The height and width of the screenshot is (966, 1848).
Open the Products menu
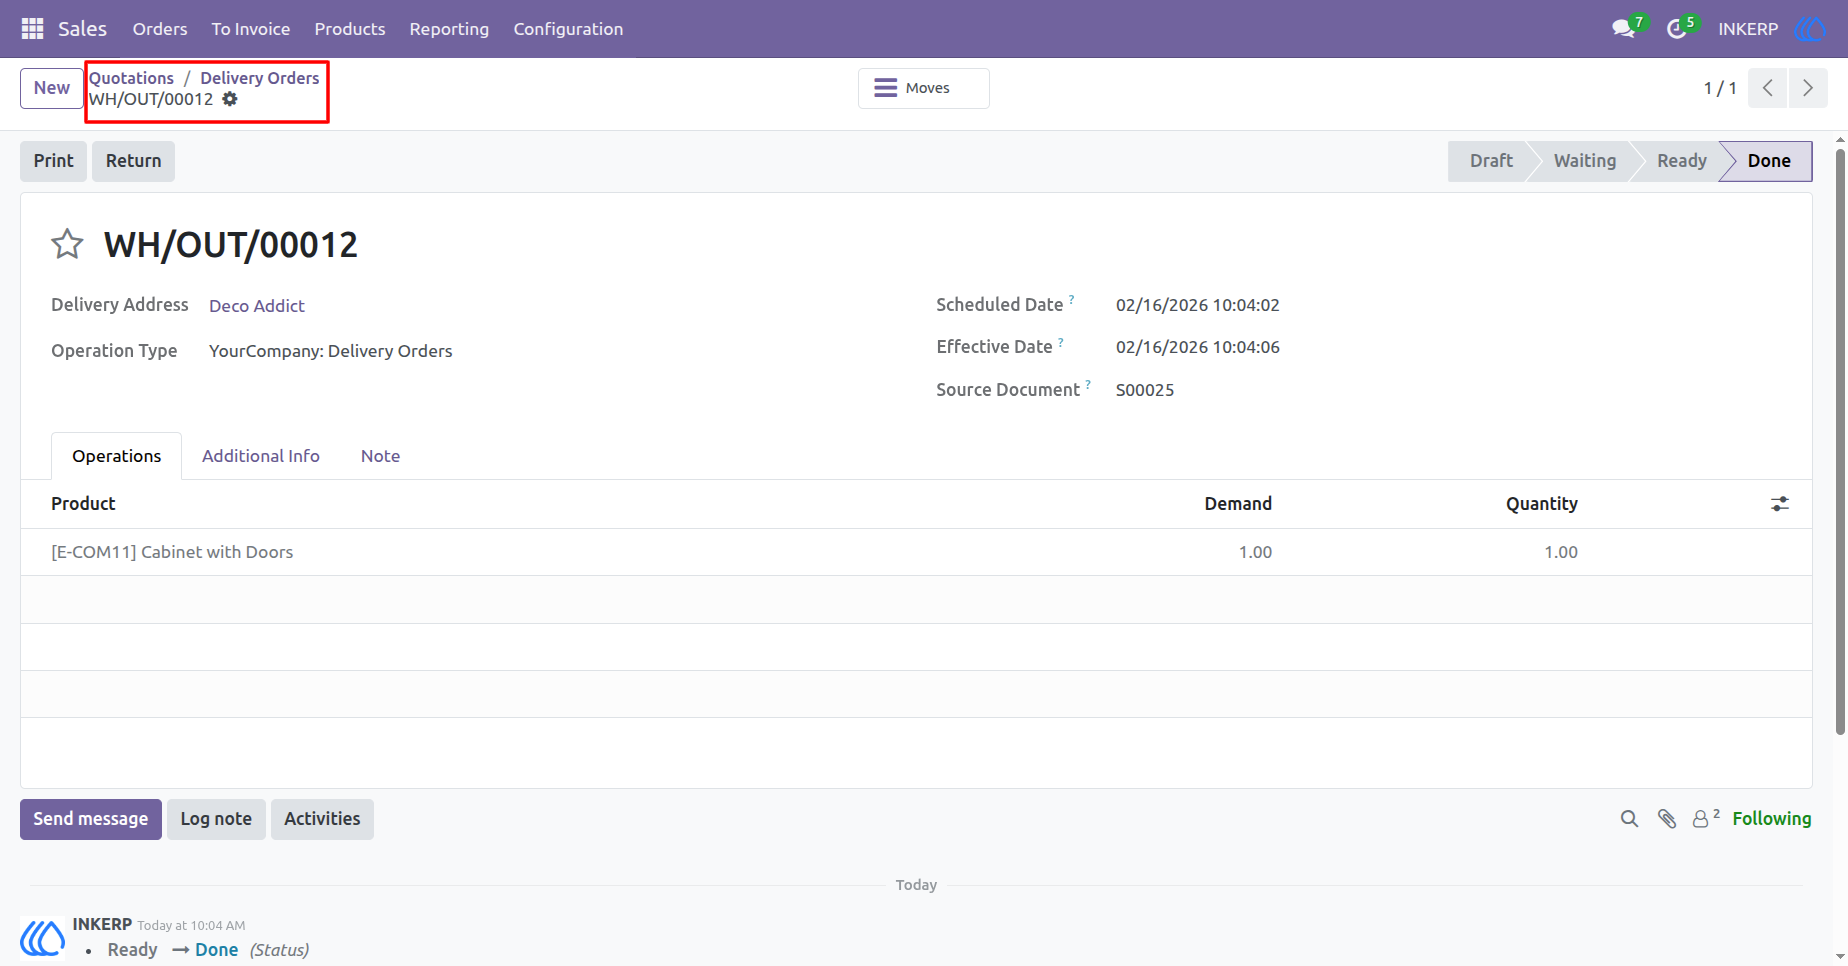350,29
